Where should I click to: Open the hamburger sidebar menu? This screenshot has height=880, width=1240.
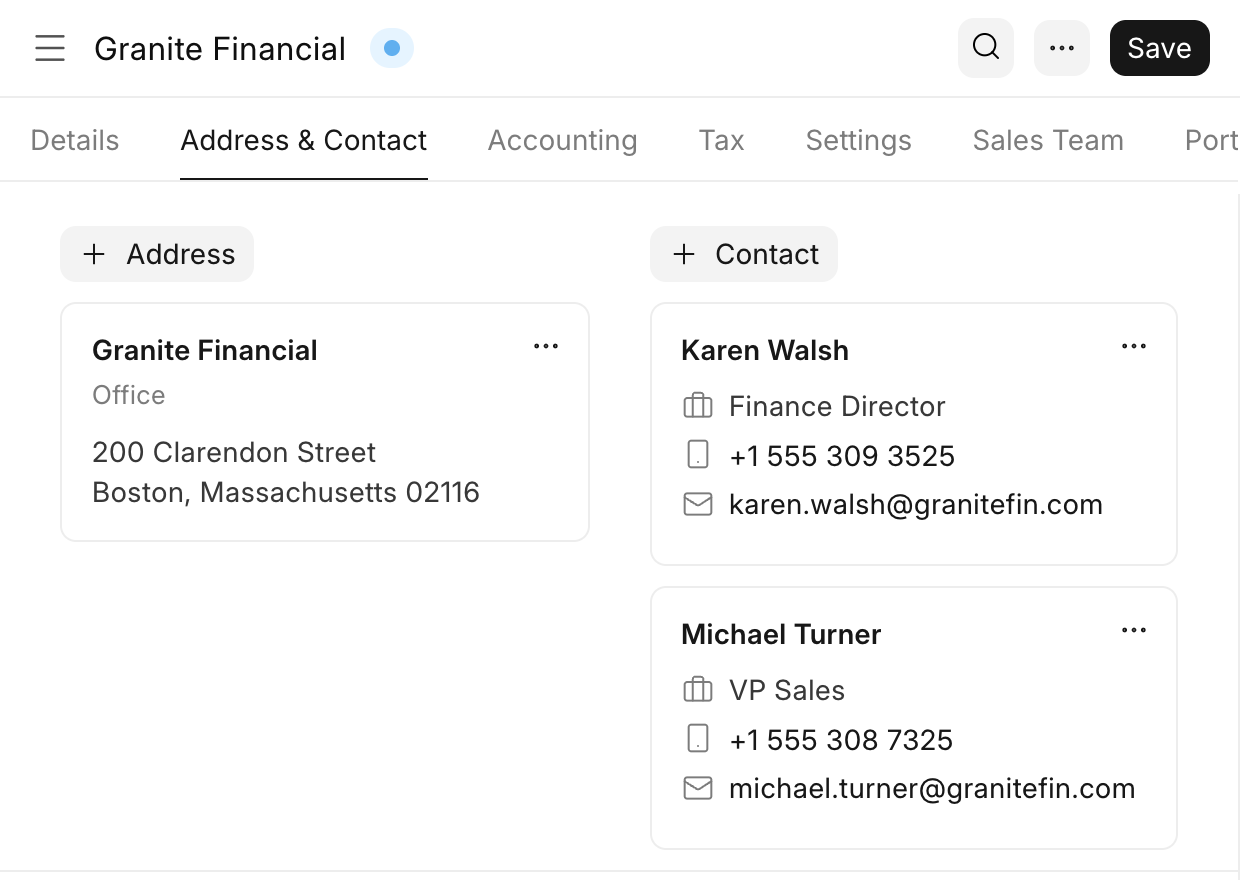(50, 48)
